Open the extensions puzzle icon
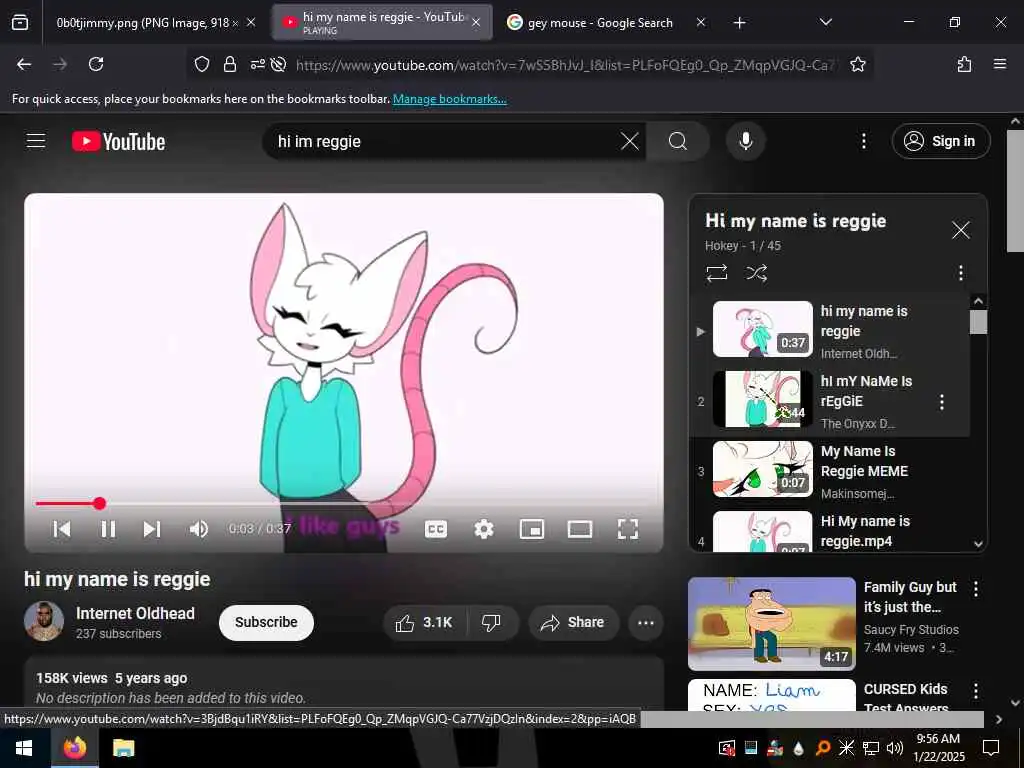This screenshot has height=768, width=1024. [964, 64]
